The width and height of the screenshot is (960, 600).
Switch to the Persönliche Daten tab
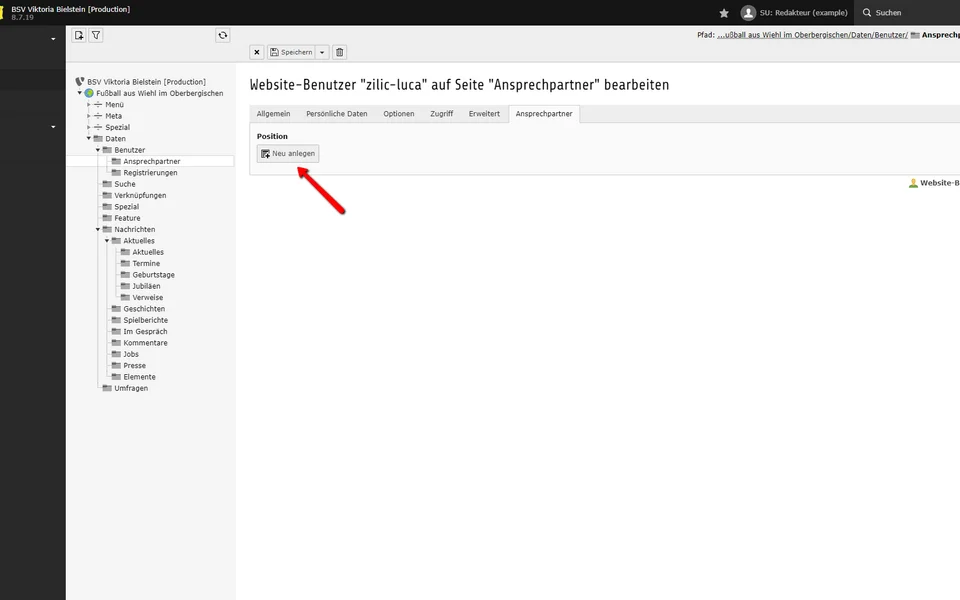point(336,114)
